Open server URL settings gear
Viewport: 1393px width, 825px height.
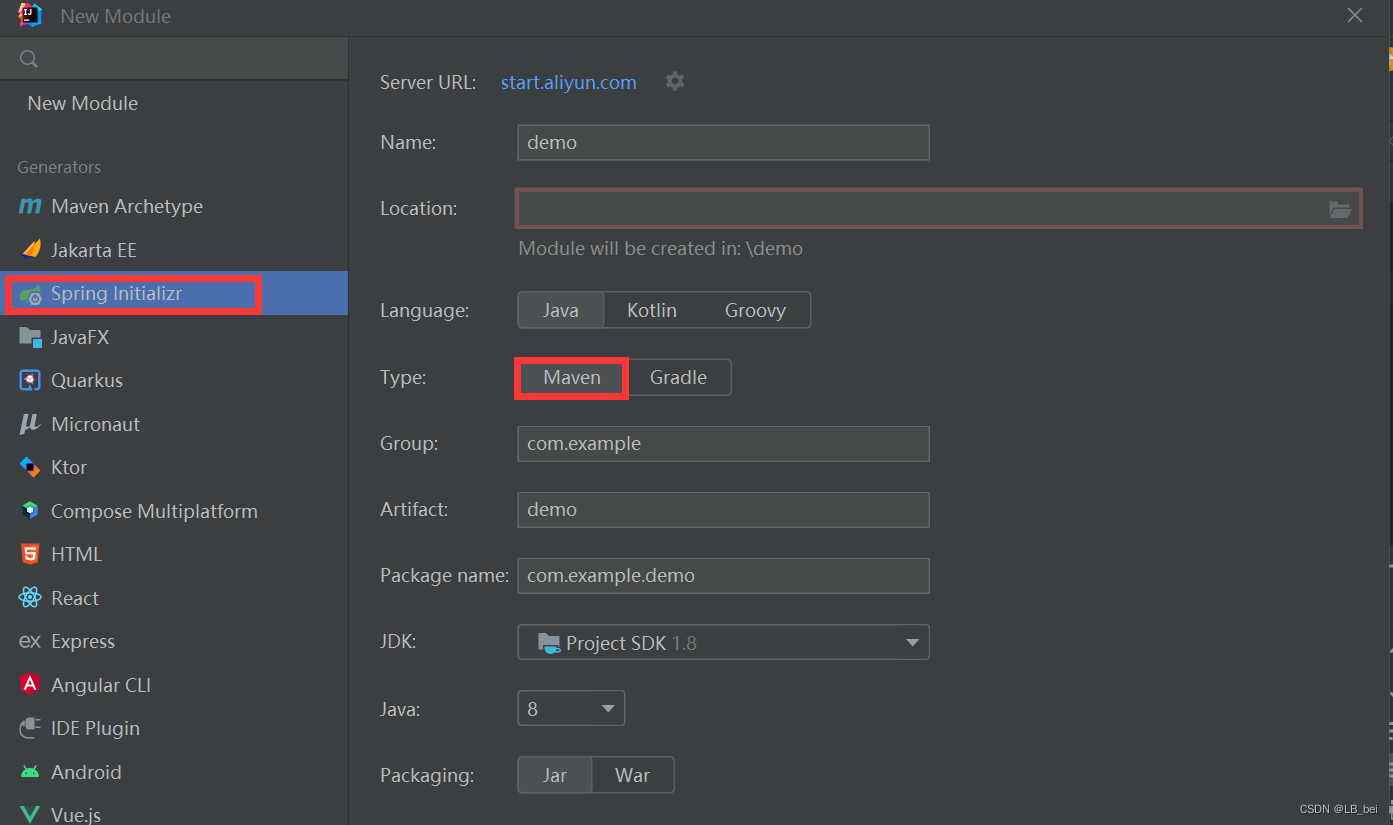675,81
